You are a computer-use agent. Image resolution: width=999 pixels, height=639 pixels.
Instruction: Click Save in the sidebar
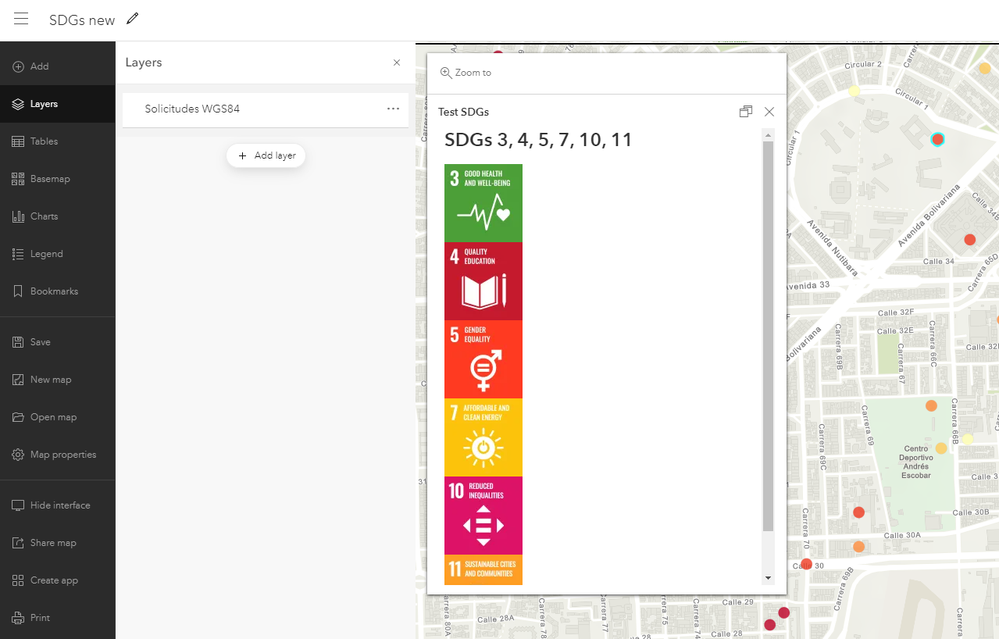(x=57, y=342)
